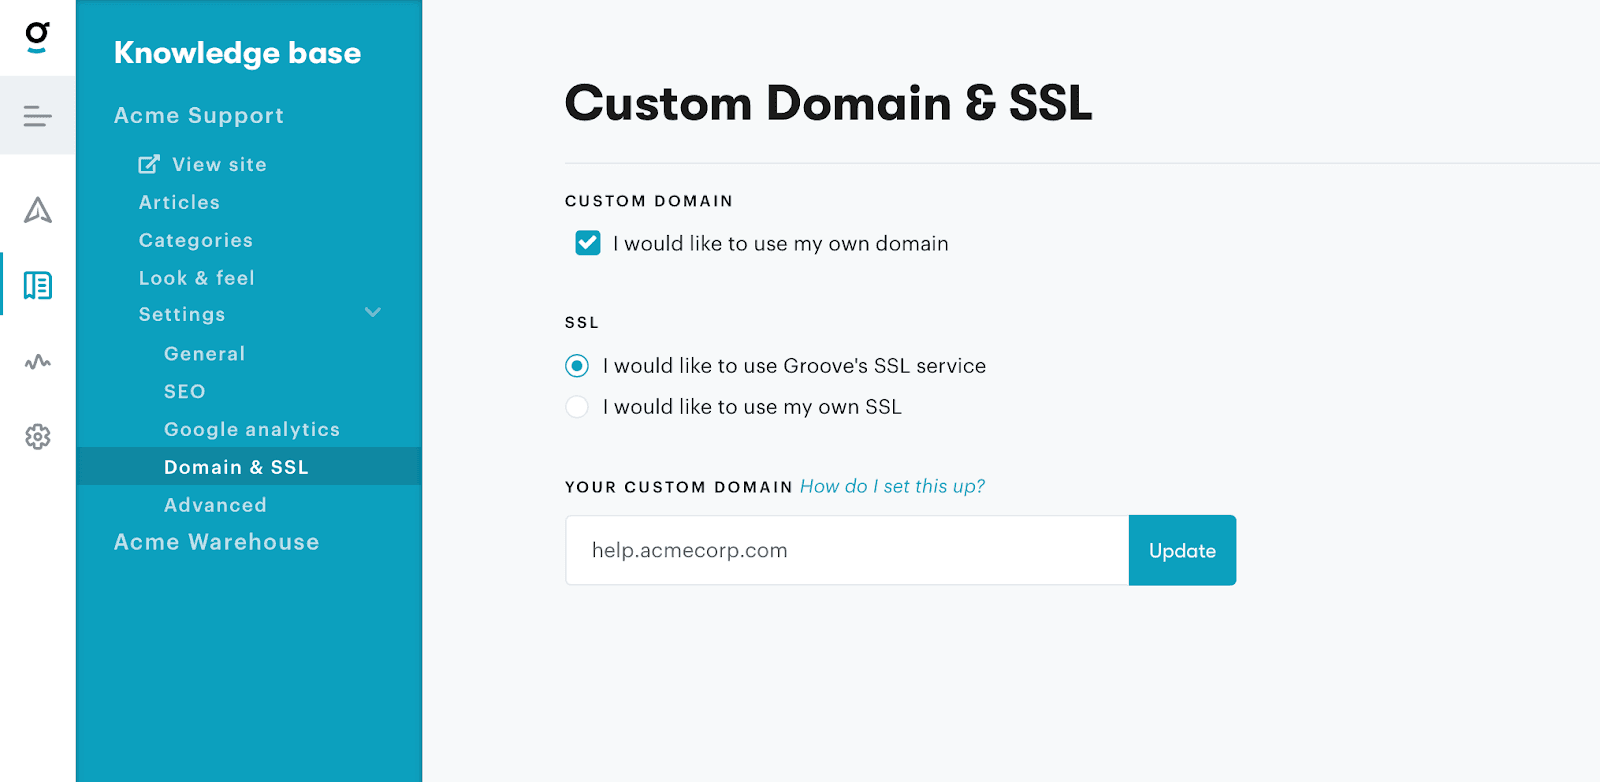The width and height of the screenshot is (1600, 782).
Task: Open the Look & feel section
Action: click(x=196, y=278)
